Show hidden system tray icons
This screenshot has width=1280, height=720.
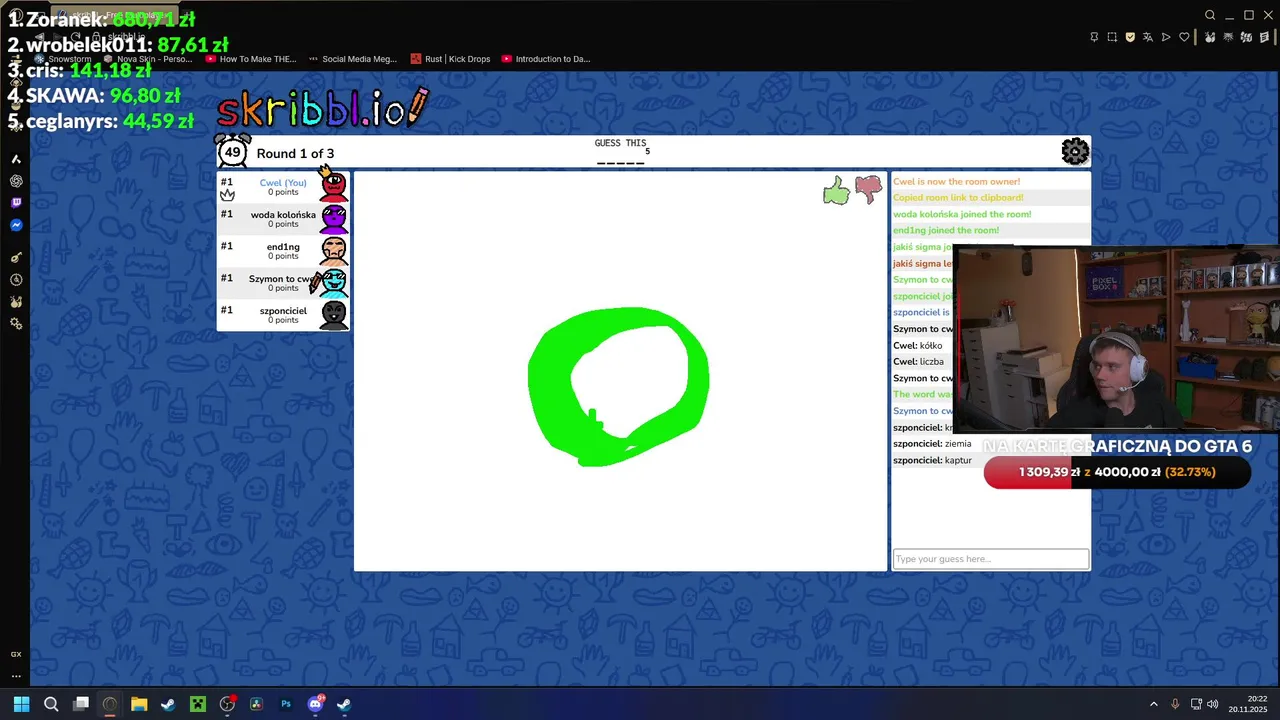click(1153, 704)
